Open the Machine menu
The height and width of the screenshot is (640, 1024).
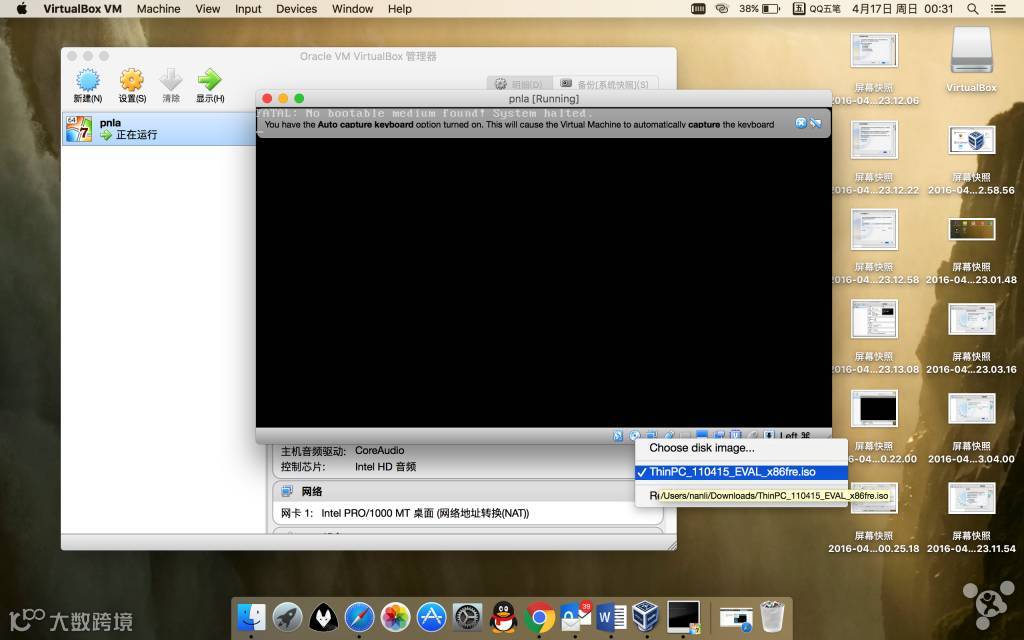pyautogui.click(x=158, y=8)
